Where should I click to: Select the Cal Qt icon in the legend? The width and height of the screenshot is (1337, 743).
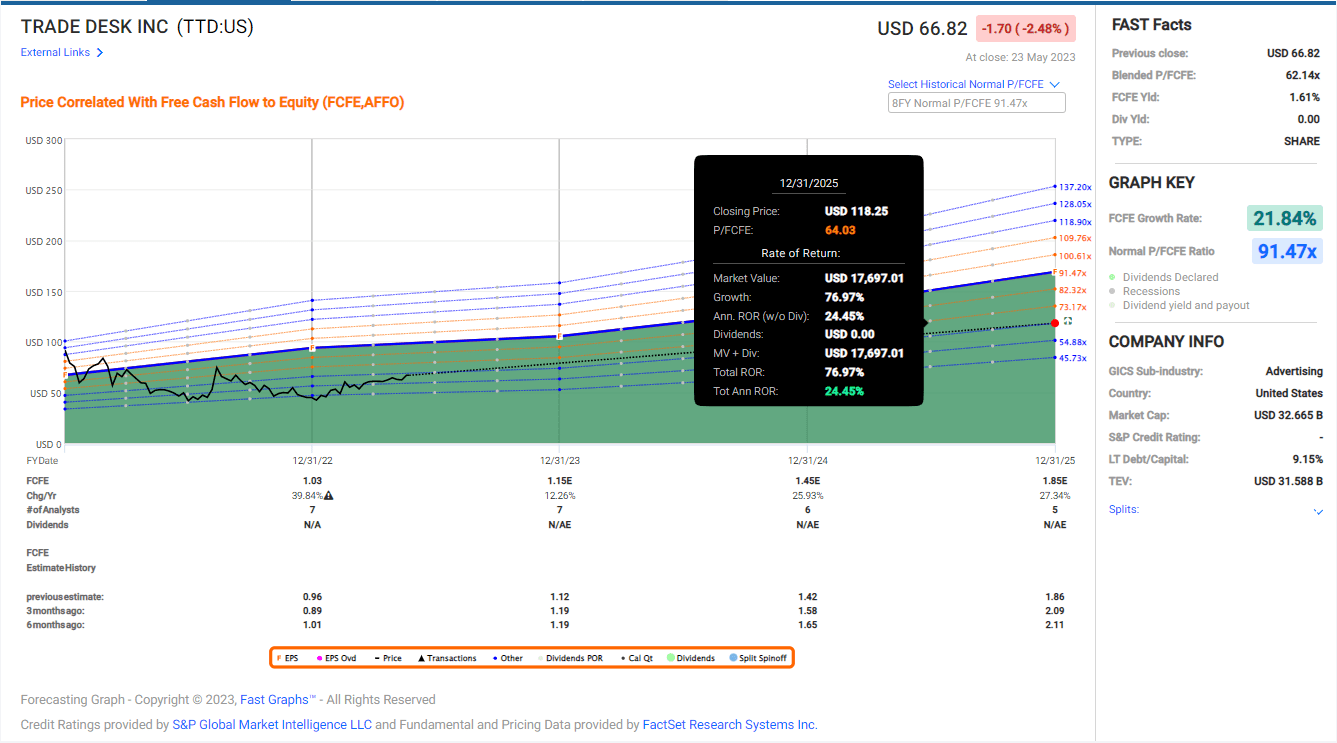(621, 657)
